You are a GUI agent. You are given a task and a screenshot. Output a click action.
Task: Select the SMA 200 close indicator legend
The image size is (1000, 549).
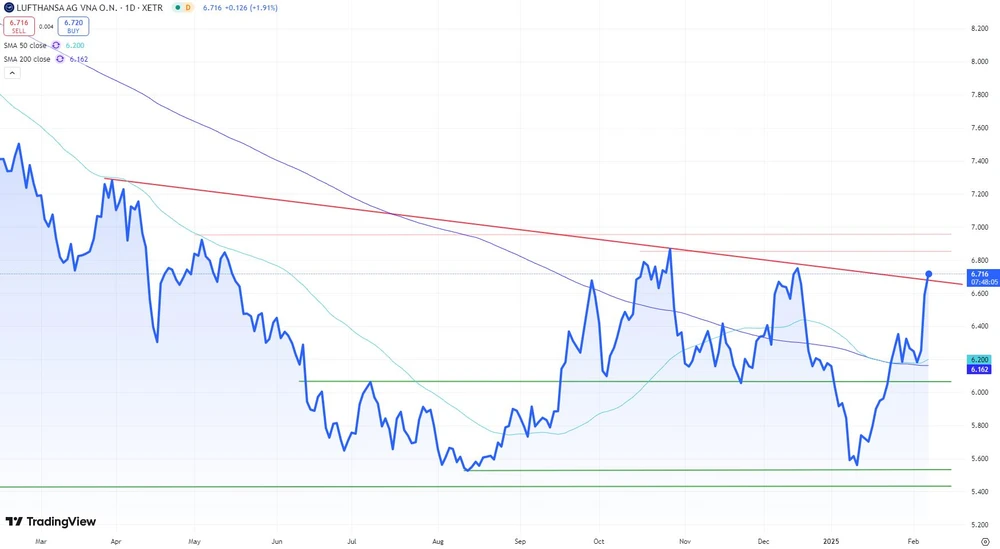(27, 59)
